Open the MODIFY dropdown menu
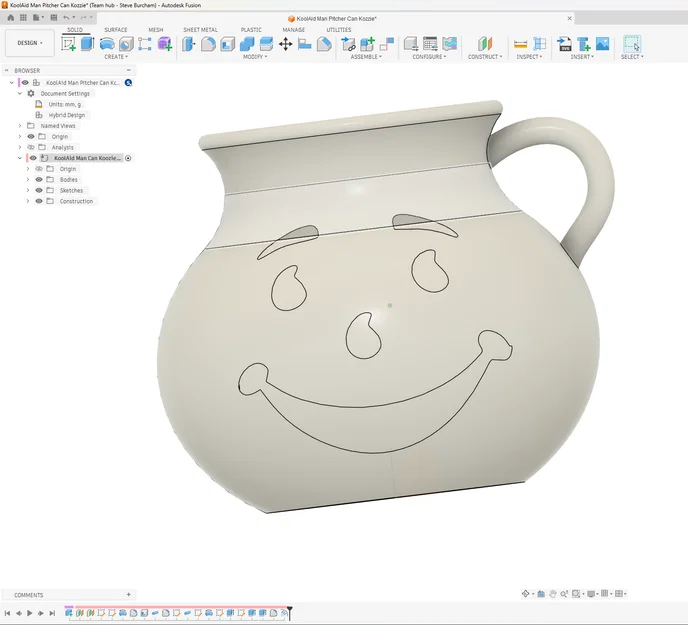 coord(255,57)
